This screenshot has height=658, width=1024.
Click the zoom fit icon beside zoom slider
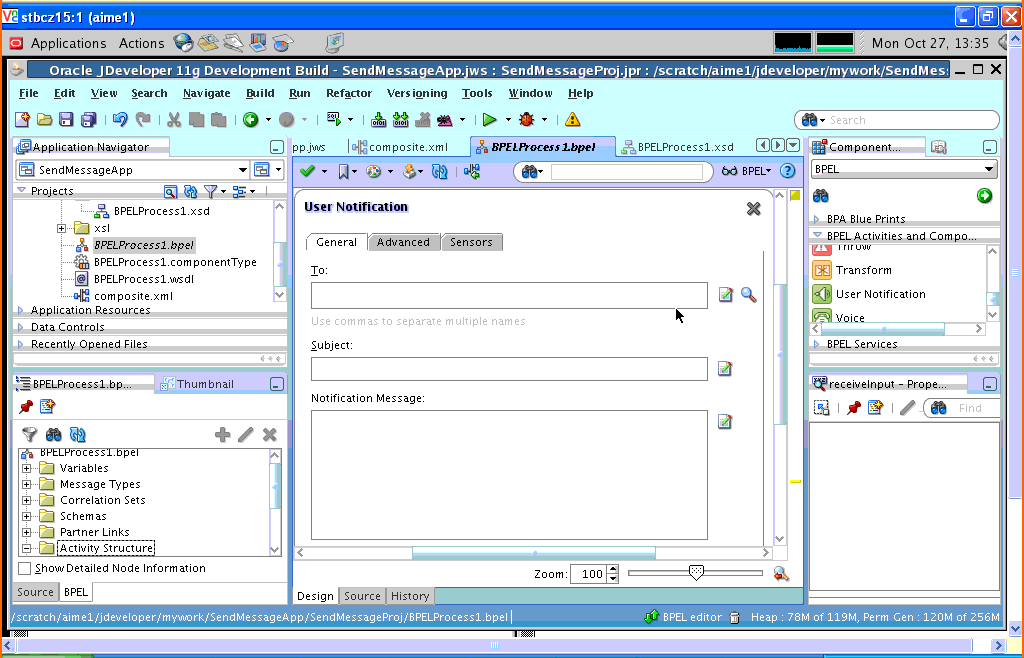click(x=781, y=574)
